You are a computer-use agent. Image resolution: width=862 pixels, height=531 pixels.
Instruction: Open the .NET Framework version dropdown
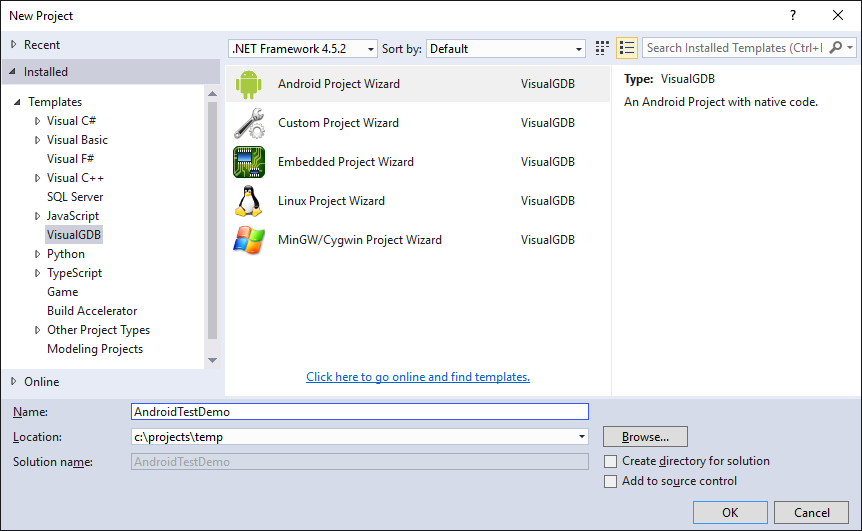click(x=303, y=49)
